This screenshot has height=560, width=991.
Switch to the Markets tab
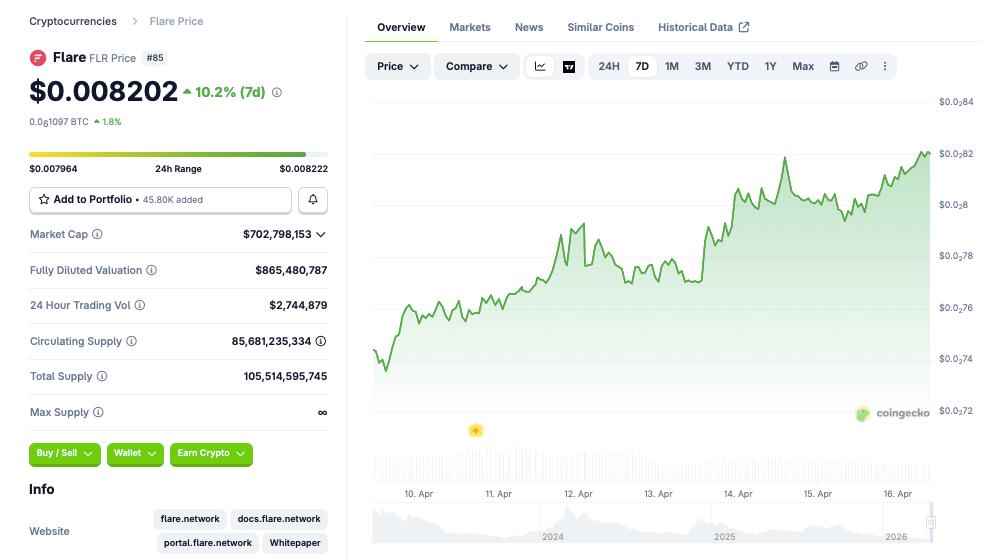coord(469,27)
